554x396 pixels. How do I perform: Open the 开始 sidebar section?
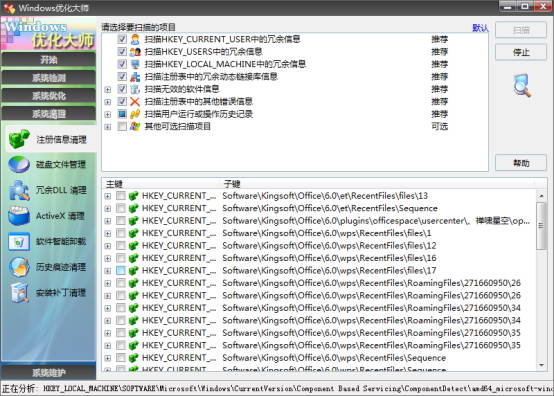click(x=48, y=59)
